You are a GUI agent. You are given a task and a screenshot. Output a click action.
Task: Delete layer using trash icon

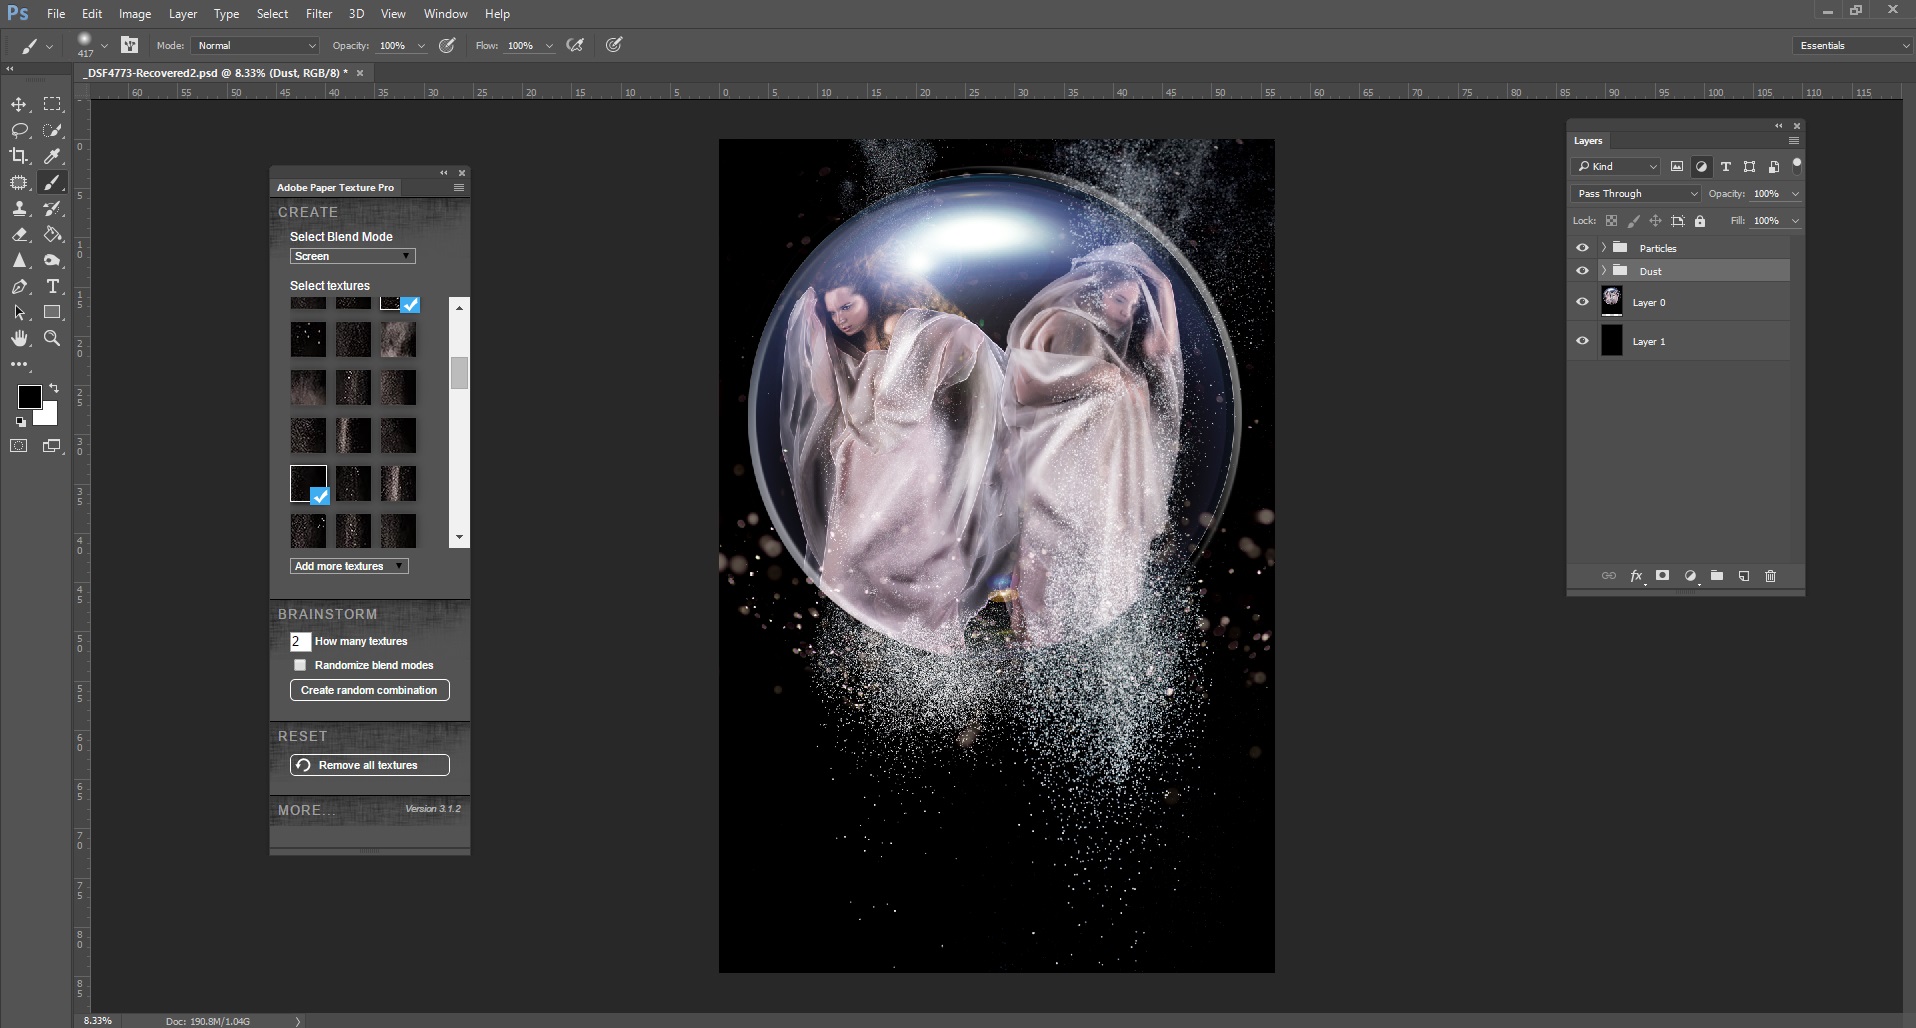(1771, 576)
